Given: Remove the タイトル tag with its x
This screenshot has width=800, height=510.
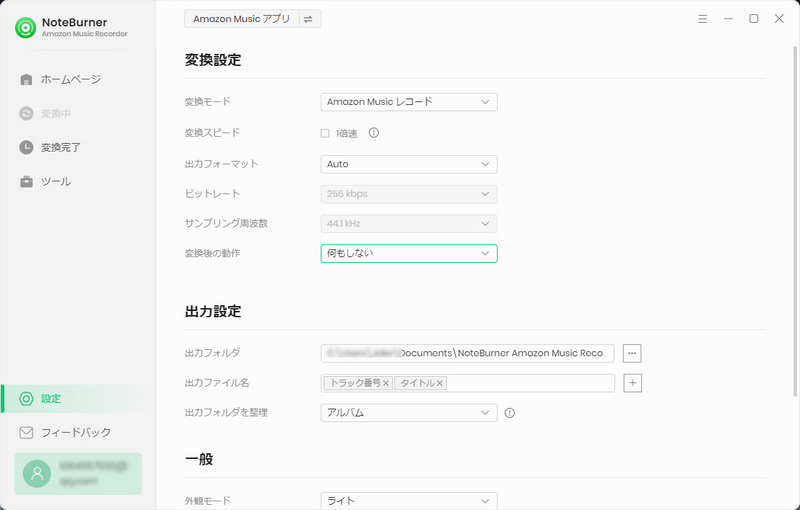Looking at the screenshot, I should (439, 383).
